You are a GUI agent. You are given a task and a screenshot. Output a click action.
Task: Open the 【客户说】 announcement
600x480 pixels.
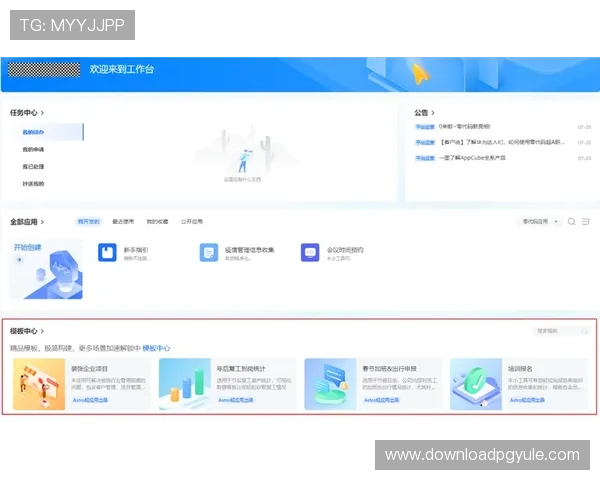(x=502, y=142)
